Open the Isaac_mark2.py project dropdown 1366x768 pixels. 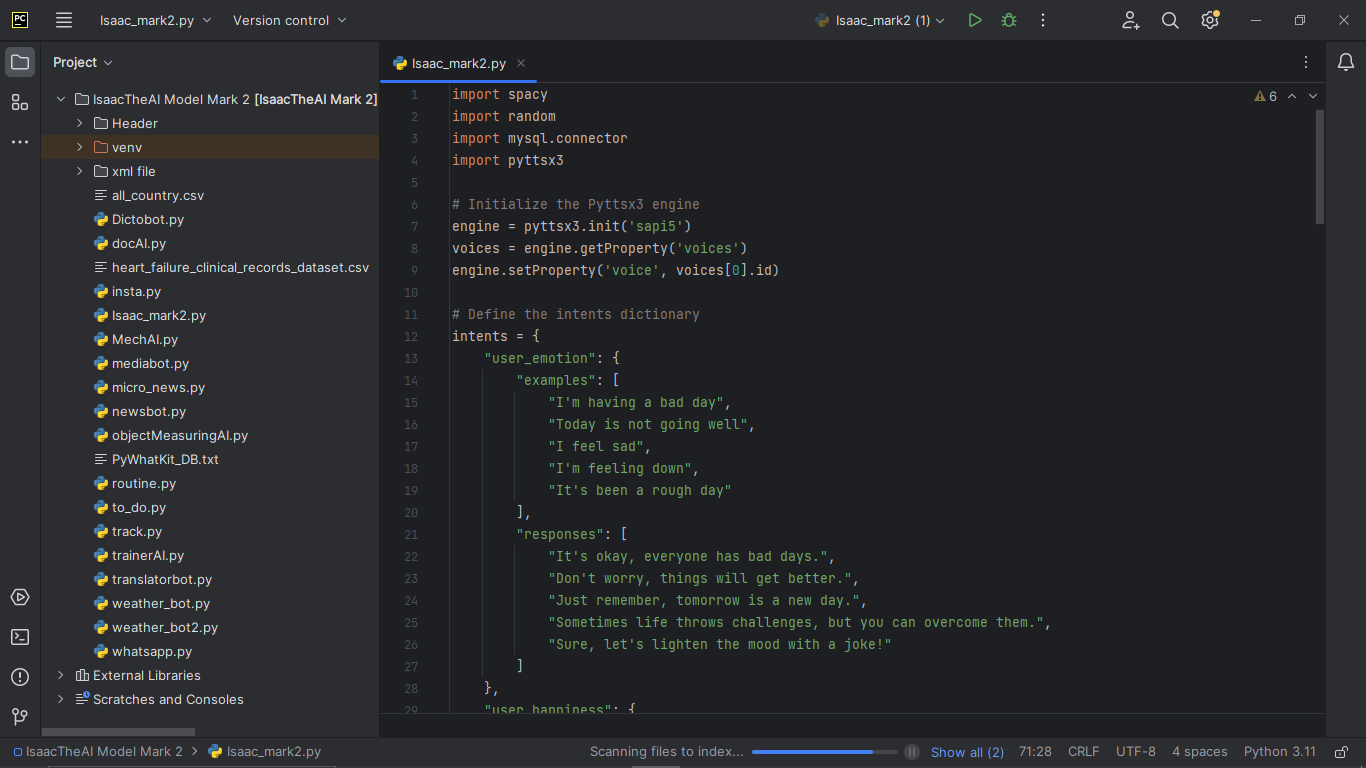click(x=155, y=20)
